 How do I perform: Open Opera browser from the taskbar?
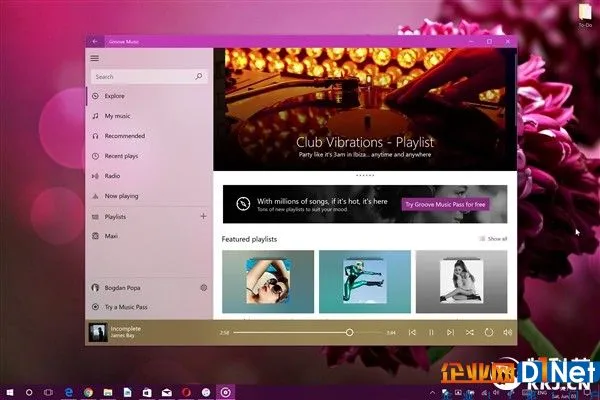pos(186,392)
